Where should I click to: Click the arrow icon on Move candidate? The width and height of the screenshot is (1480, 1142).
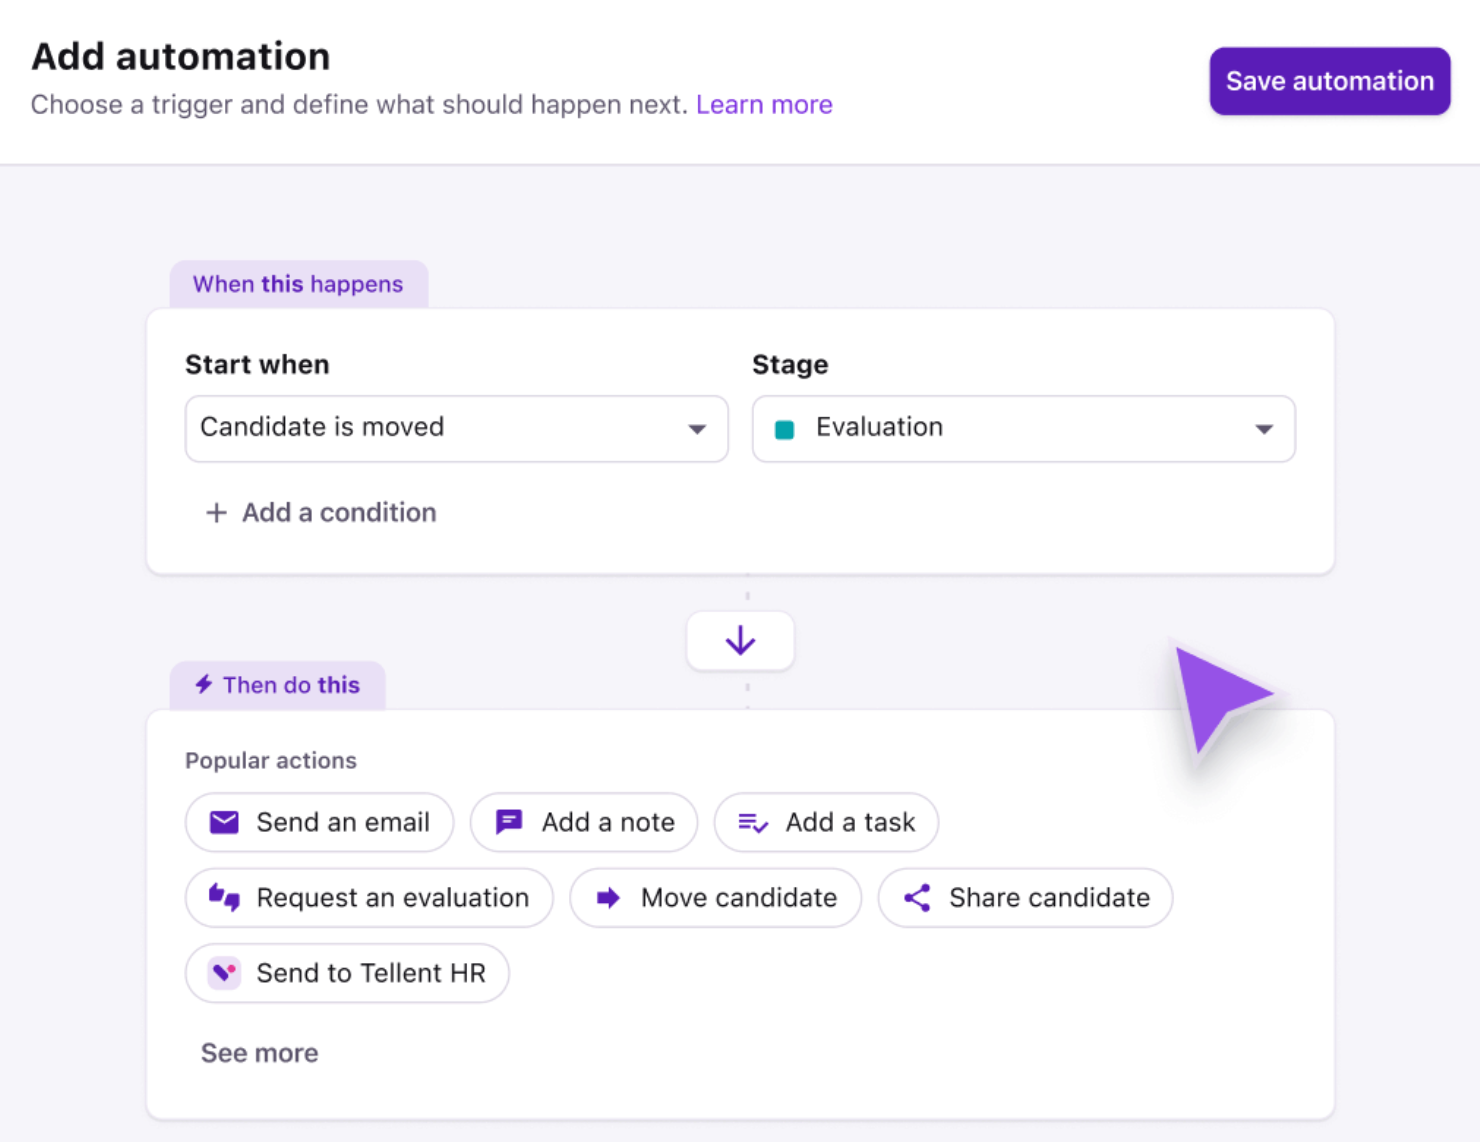click(608, 898)
